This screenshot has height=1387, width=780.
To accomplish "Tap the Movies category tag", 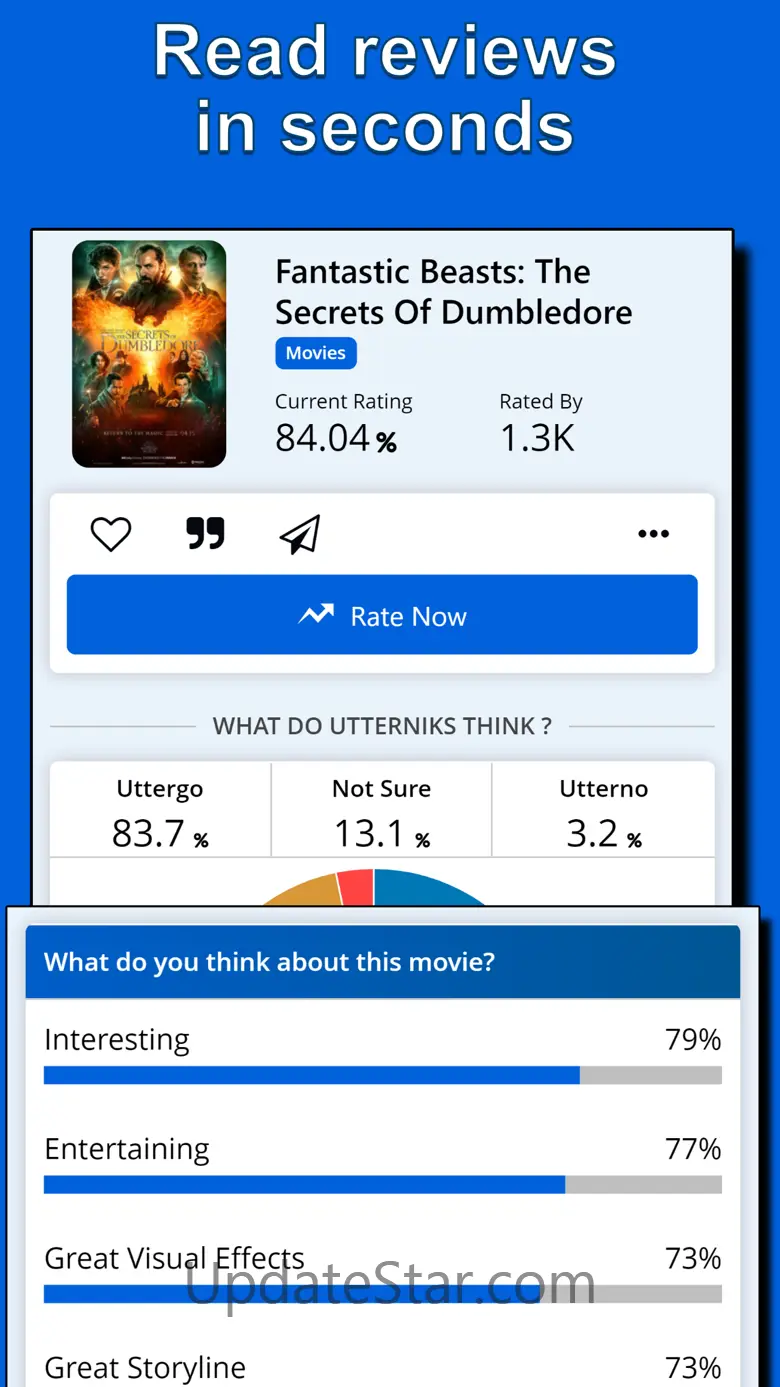I will (x=315, y=353).
